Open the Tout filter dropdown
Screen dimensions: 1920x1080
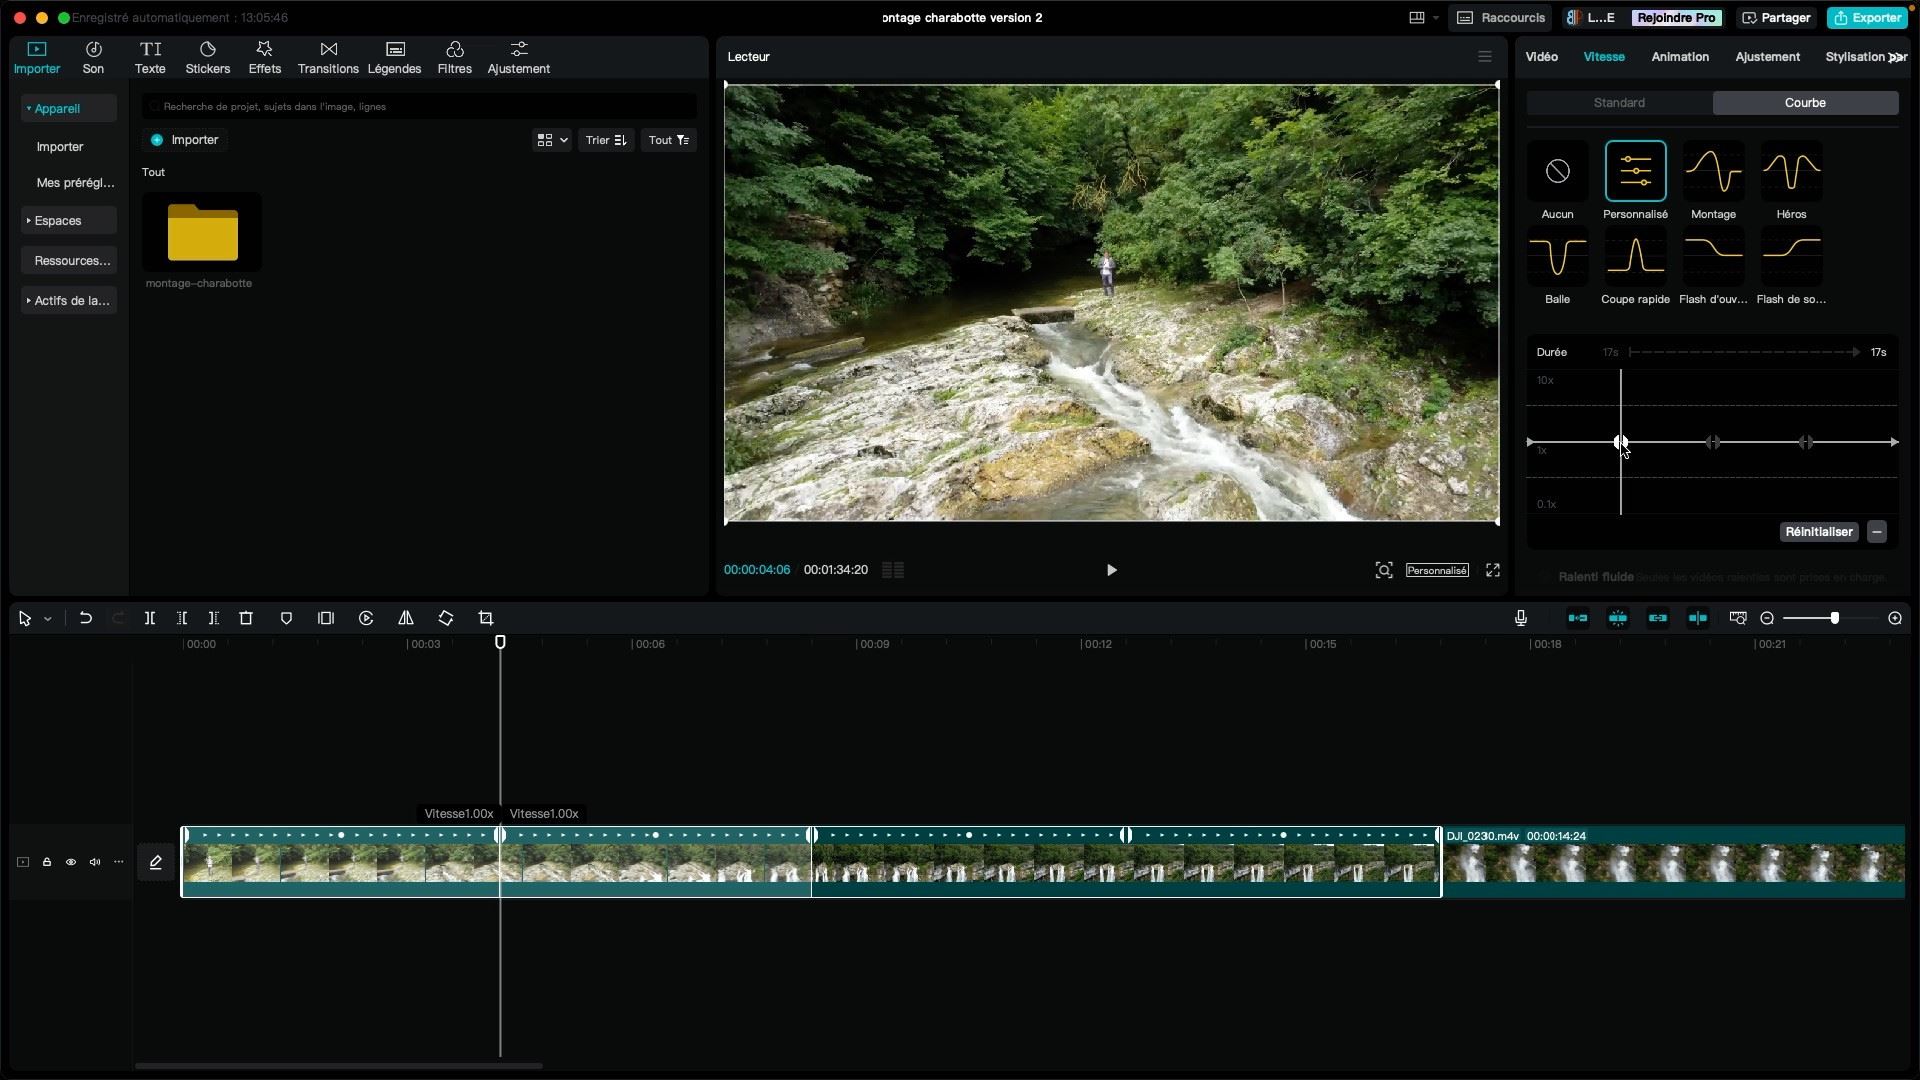[x=669, y=140]
